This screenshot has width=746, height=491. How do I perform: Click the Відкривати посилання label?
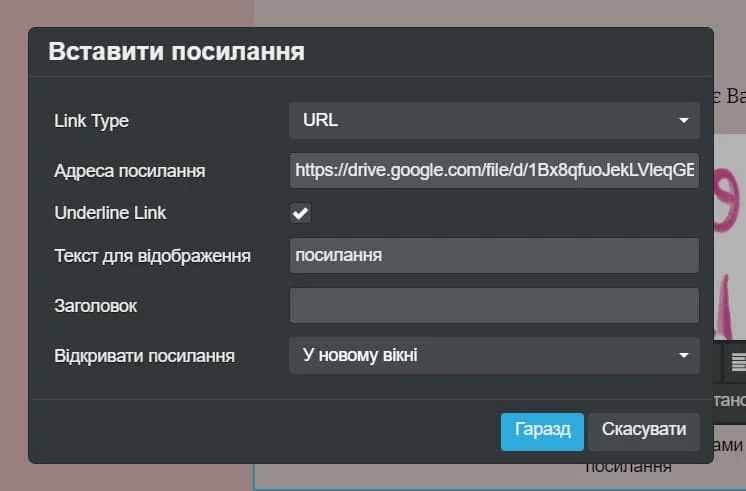tap(145, 356)
